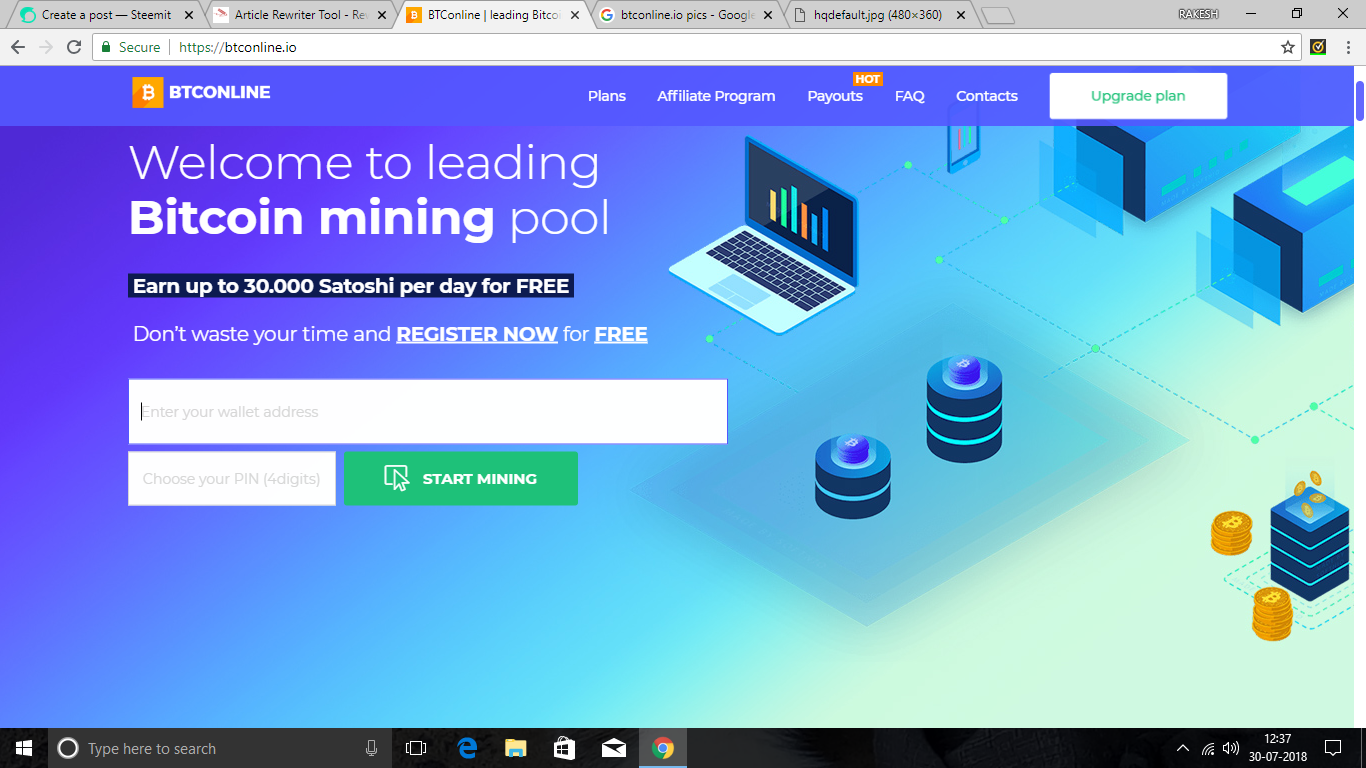The image size is (1366, 768).
Task: Go back to the previous page
Action: pos(18,47)
